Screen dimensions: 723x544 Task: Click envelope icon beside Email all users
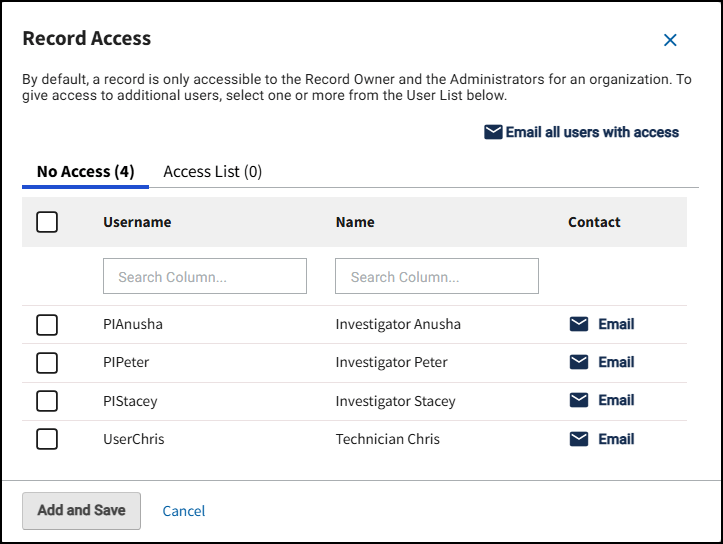(x=493, y=132)
